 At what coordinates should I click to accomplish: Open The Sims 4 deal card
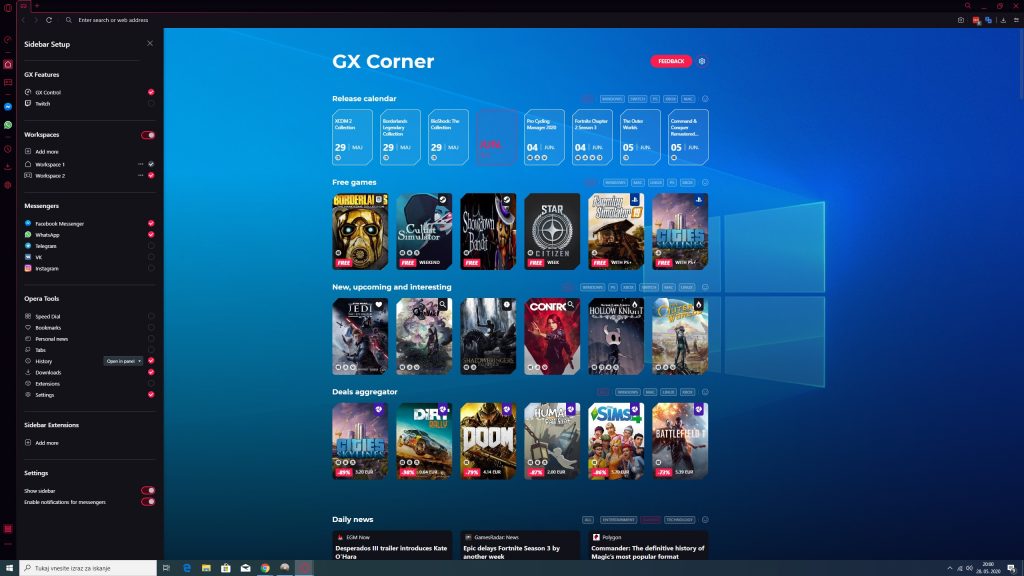pyautogui.click(x=616, y=441)
